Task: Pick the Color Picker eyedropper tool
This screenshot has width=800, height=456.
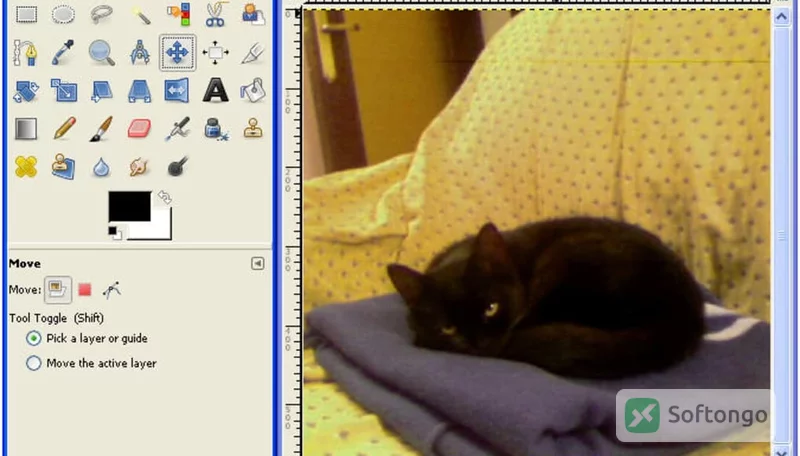Action: 63,52
